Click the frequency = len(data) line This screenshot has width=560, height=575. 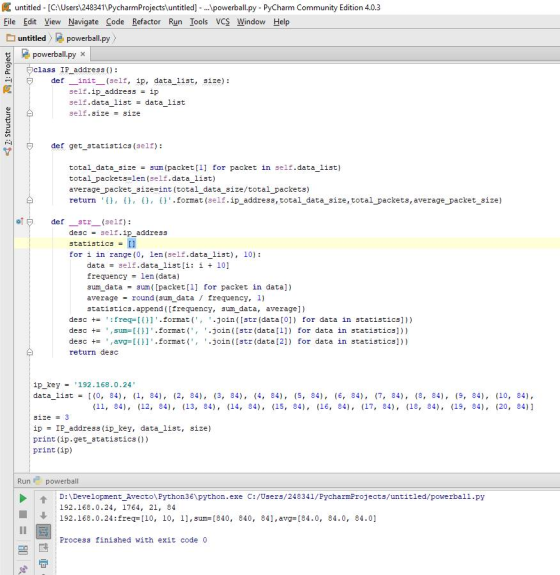pos(133,276)
